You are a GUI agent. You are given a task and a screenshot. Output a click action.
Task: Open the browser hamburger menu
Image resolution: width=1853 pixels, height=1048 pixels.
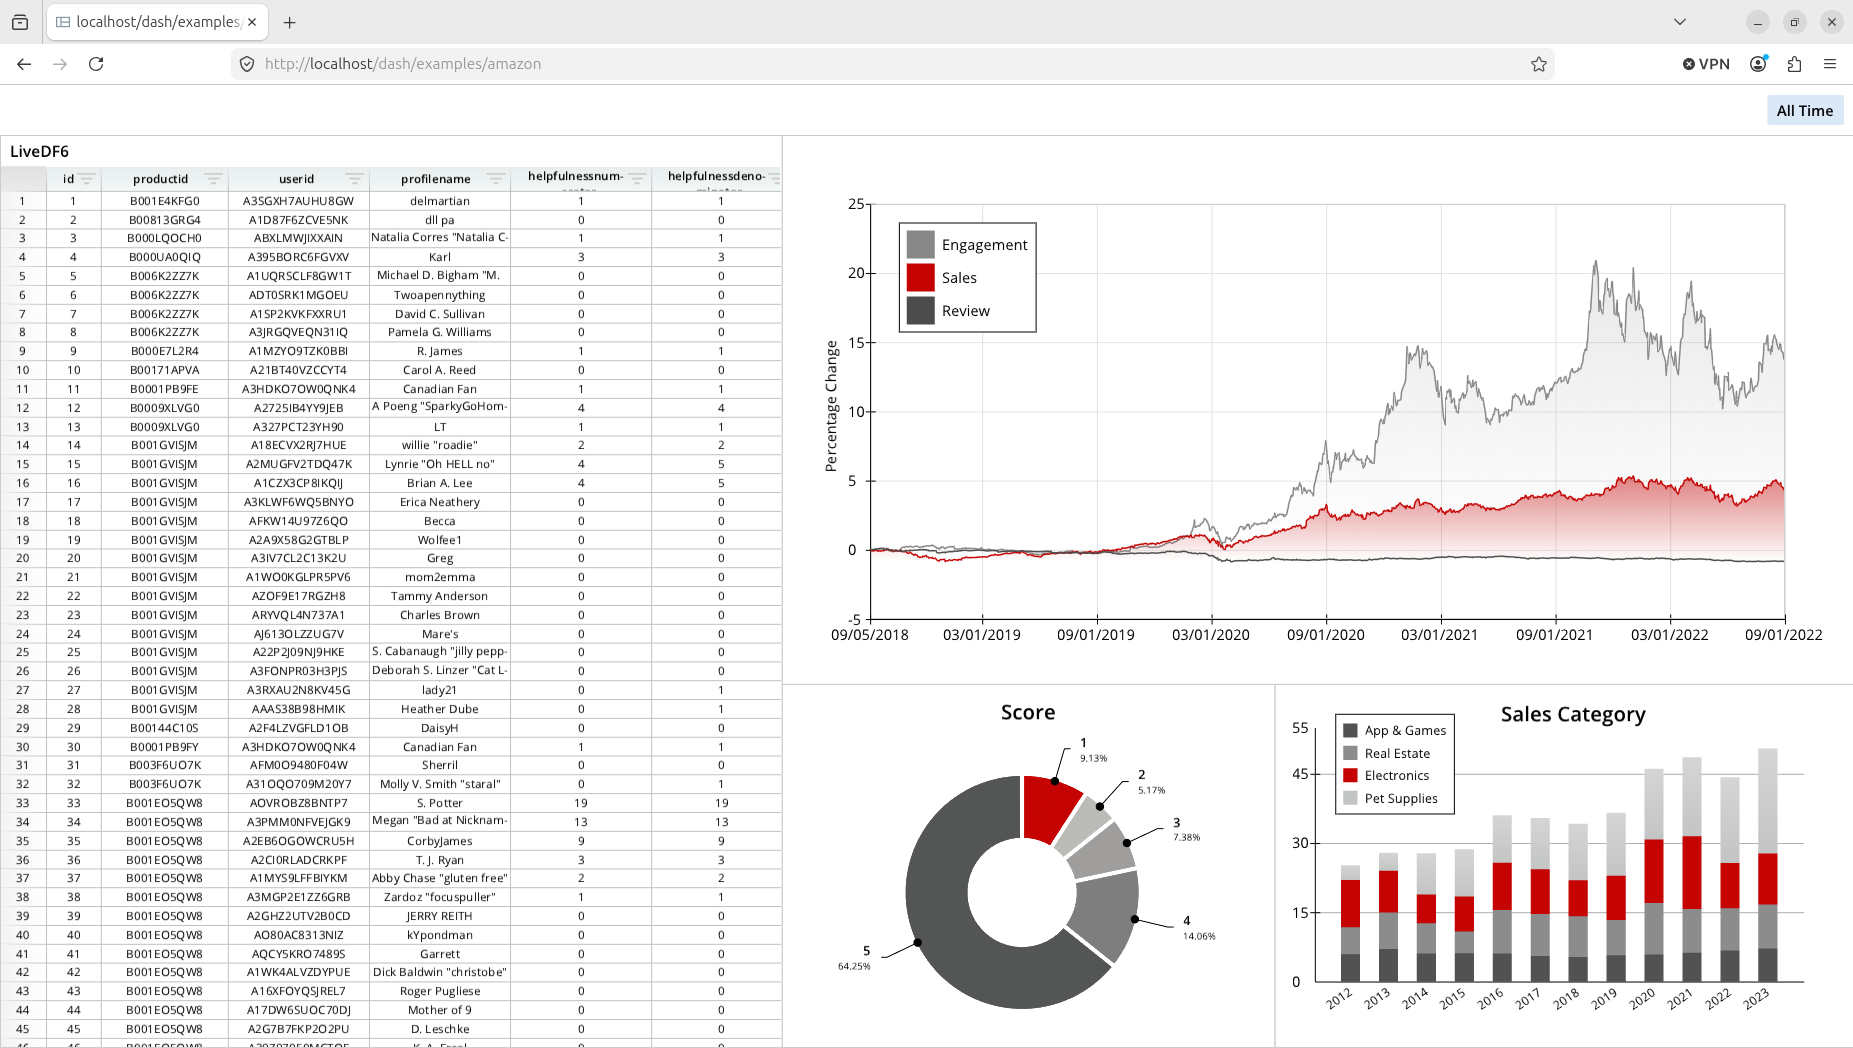coord(1830,64)
